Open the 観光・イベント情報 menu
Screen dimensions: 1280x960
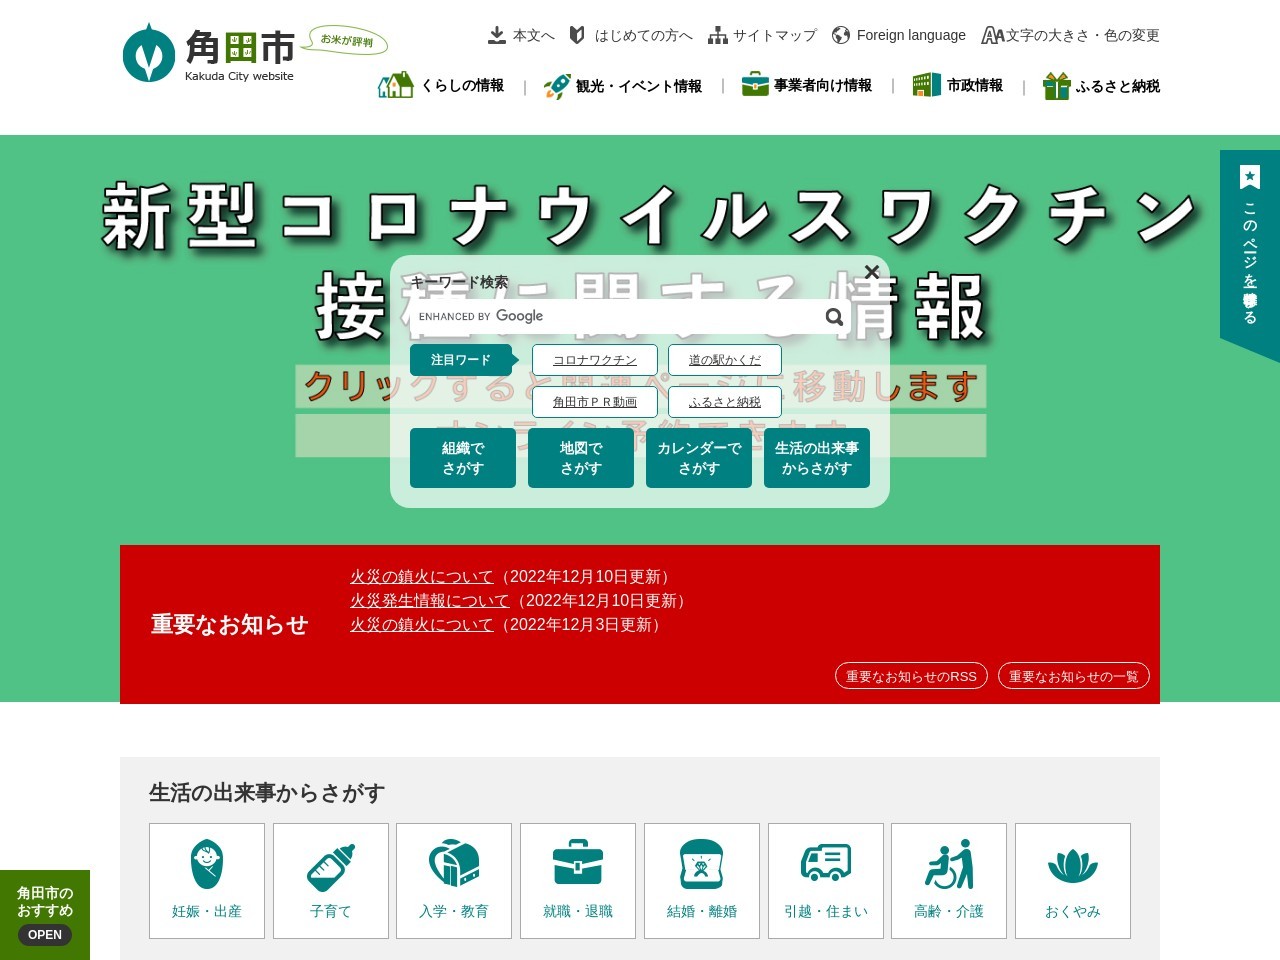click(x=623, y=86)
